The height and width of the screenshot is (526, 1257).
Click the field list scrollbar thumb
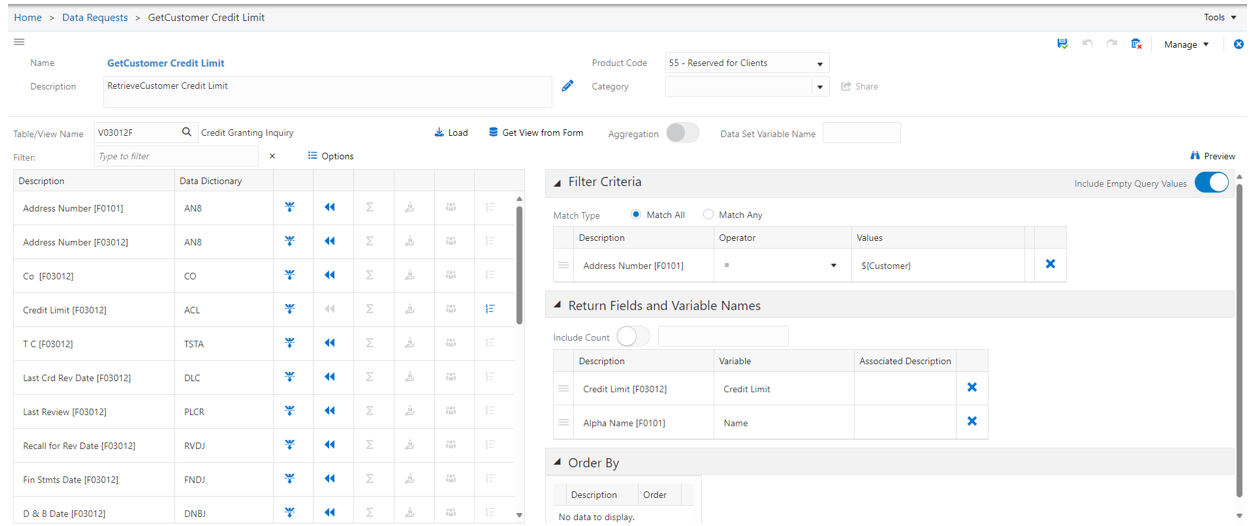point(519,265)
